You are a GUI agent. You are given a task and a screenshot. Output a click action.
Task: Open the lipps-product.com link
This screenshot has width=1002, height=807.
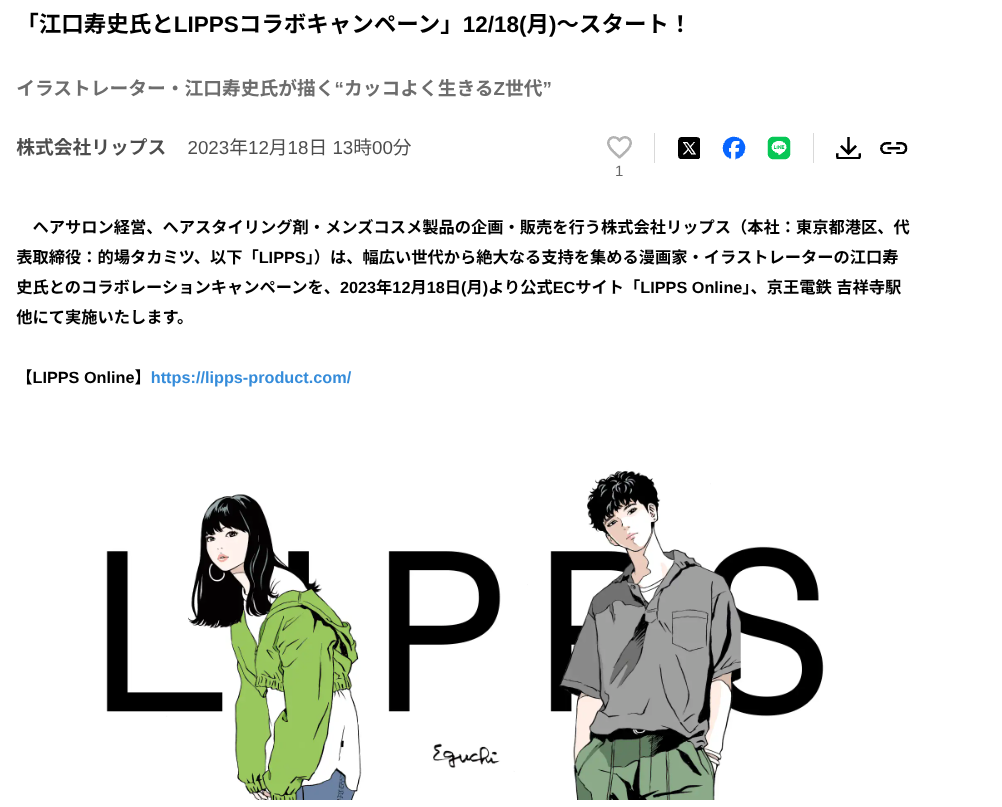click(x=250, y=378)
